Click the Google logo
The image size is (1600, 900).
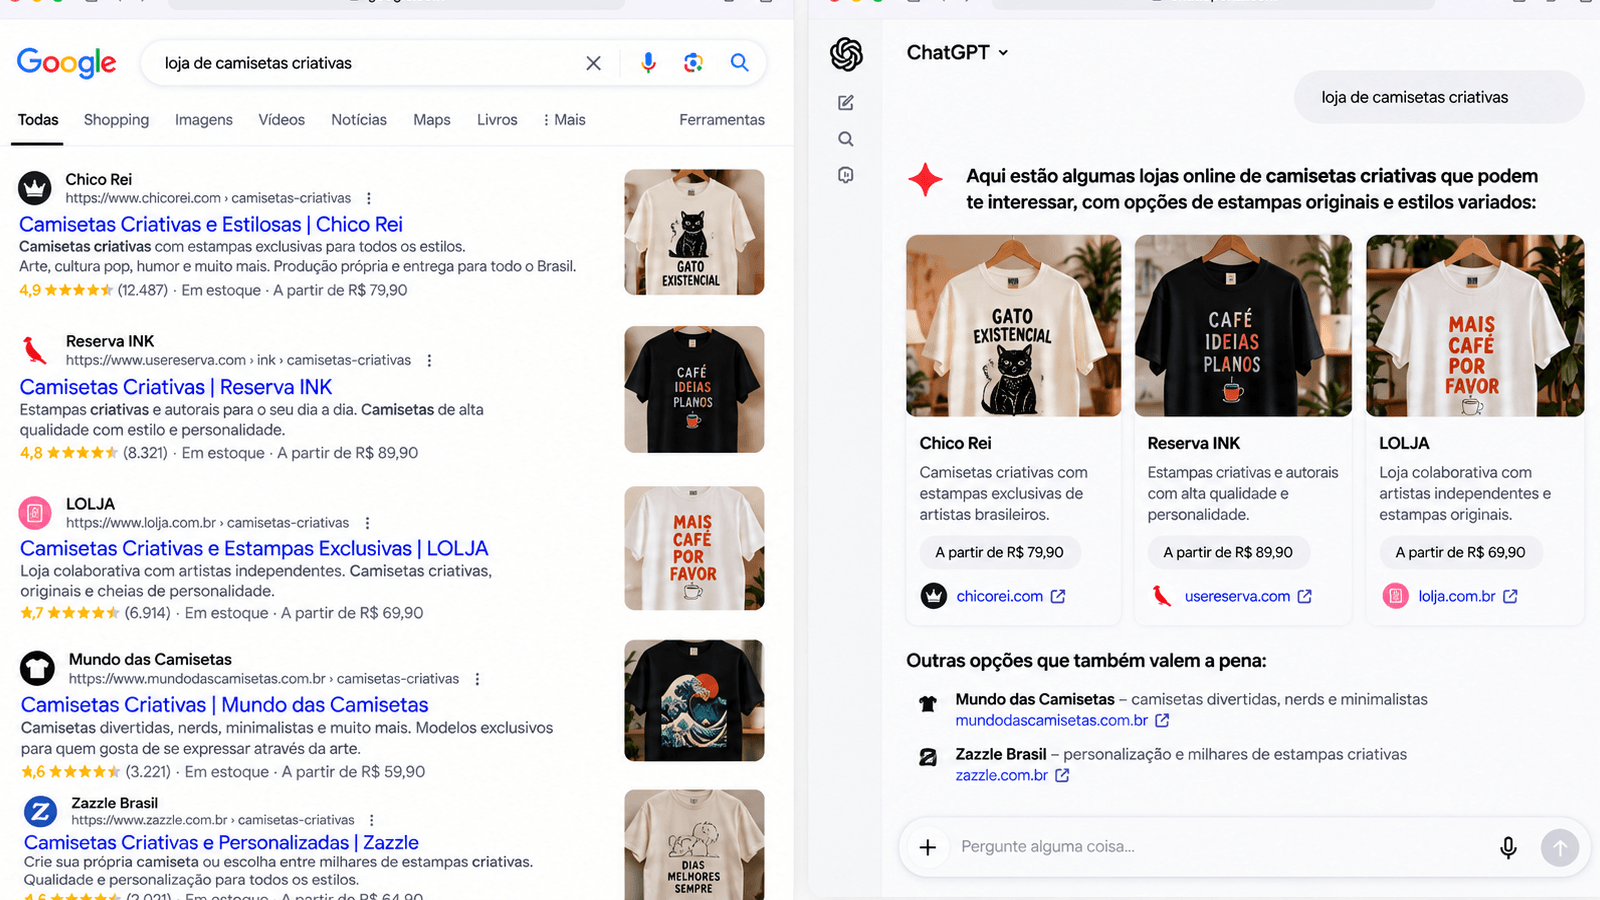pyautogui.click(x=66, y=63)
